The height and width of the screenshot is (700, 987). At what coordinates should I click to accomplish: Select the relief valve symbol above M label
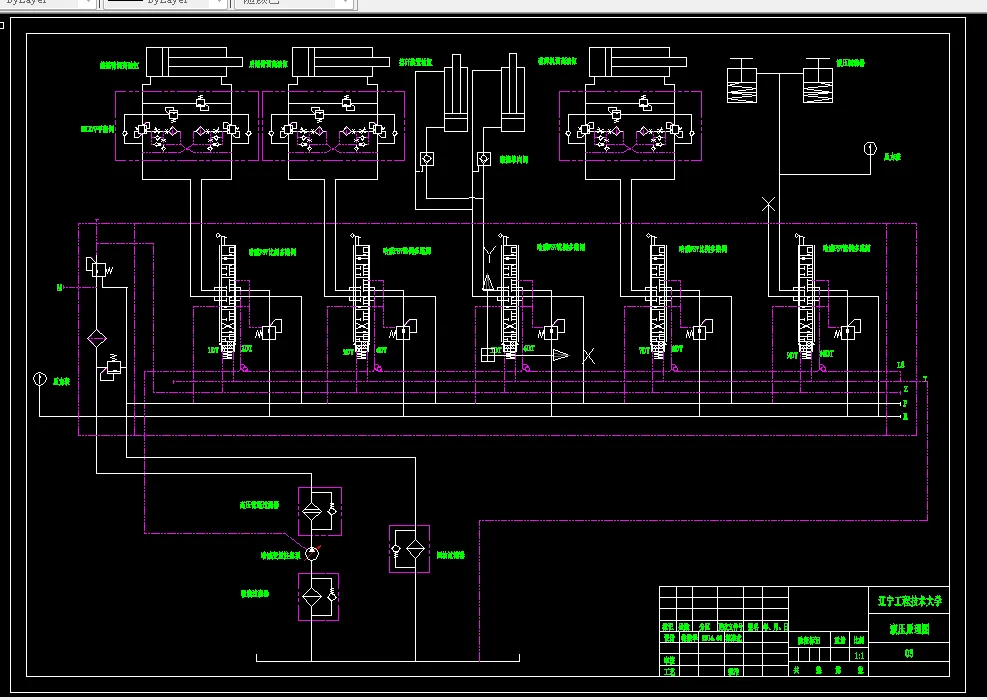click(99, 268)
